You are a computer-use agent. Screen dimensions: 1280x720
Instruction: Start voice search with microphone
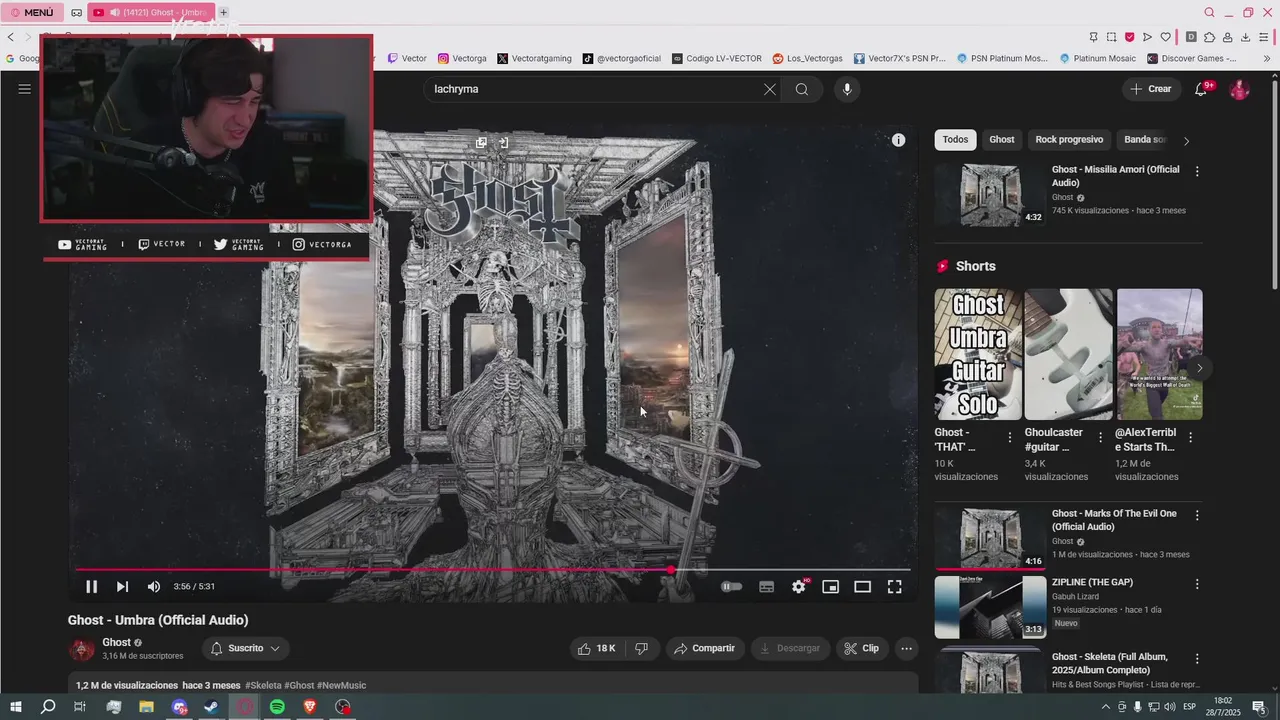847,89
